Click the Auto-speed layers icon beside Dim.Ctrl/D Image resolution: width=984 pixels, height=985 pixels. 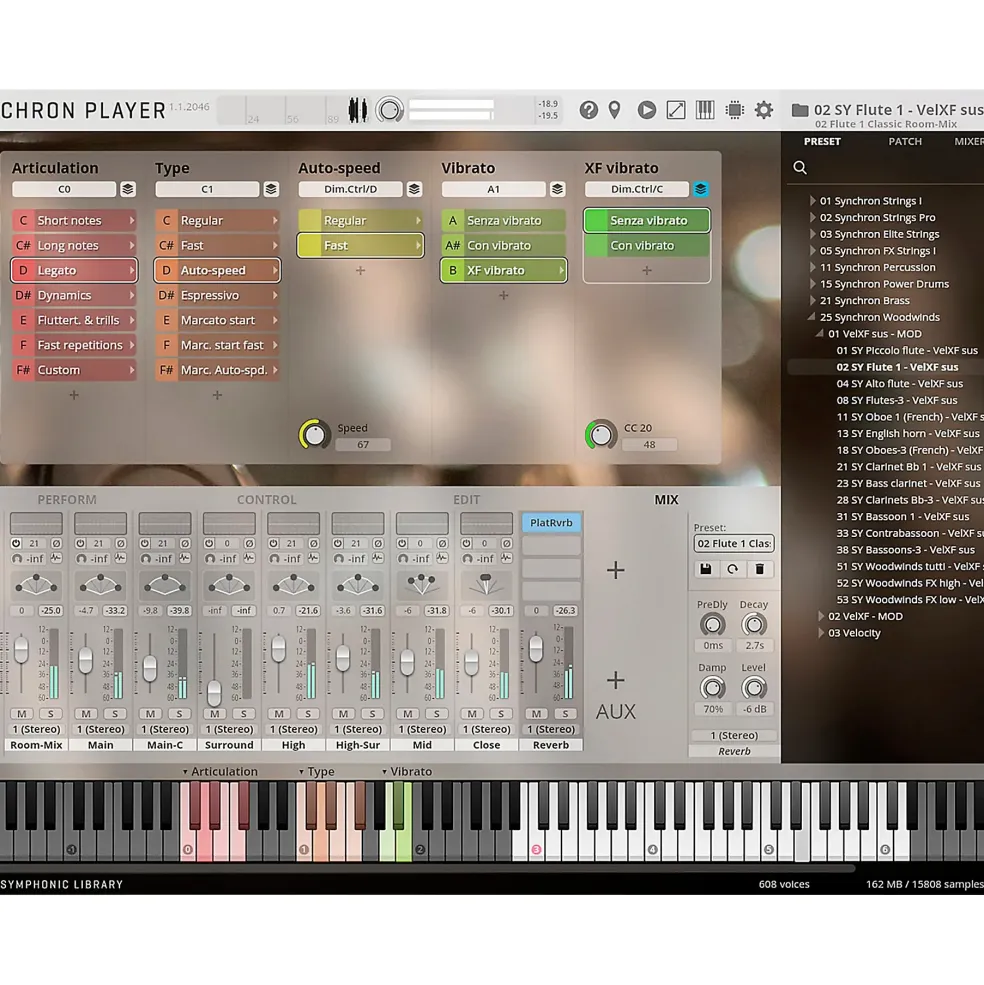click(x=414, y=189)
